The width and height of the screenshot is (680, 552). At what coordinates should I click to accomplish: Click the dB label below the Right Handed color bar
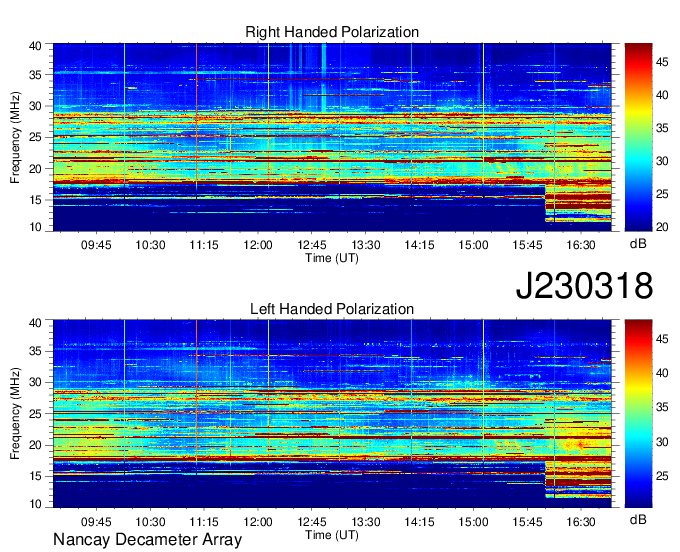click(x=638, y=243)
